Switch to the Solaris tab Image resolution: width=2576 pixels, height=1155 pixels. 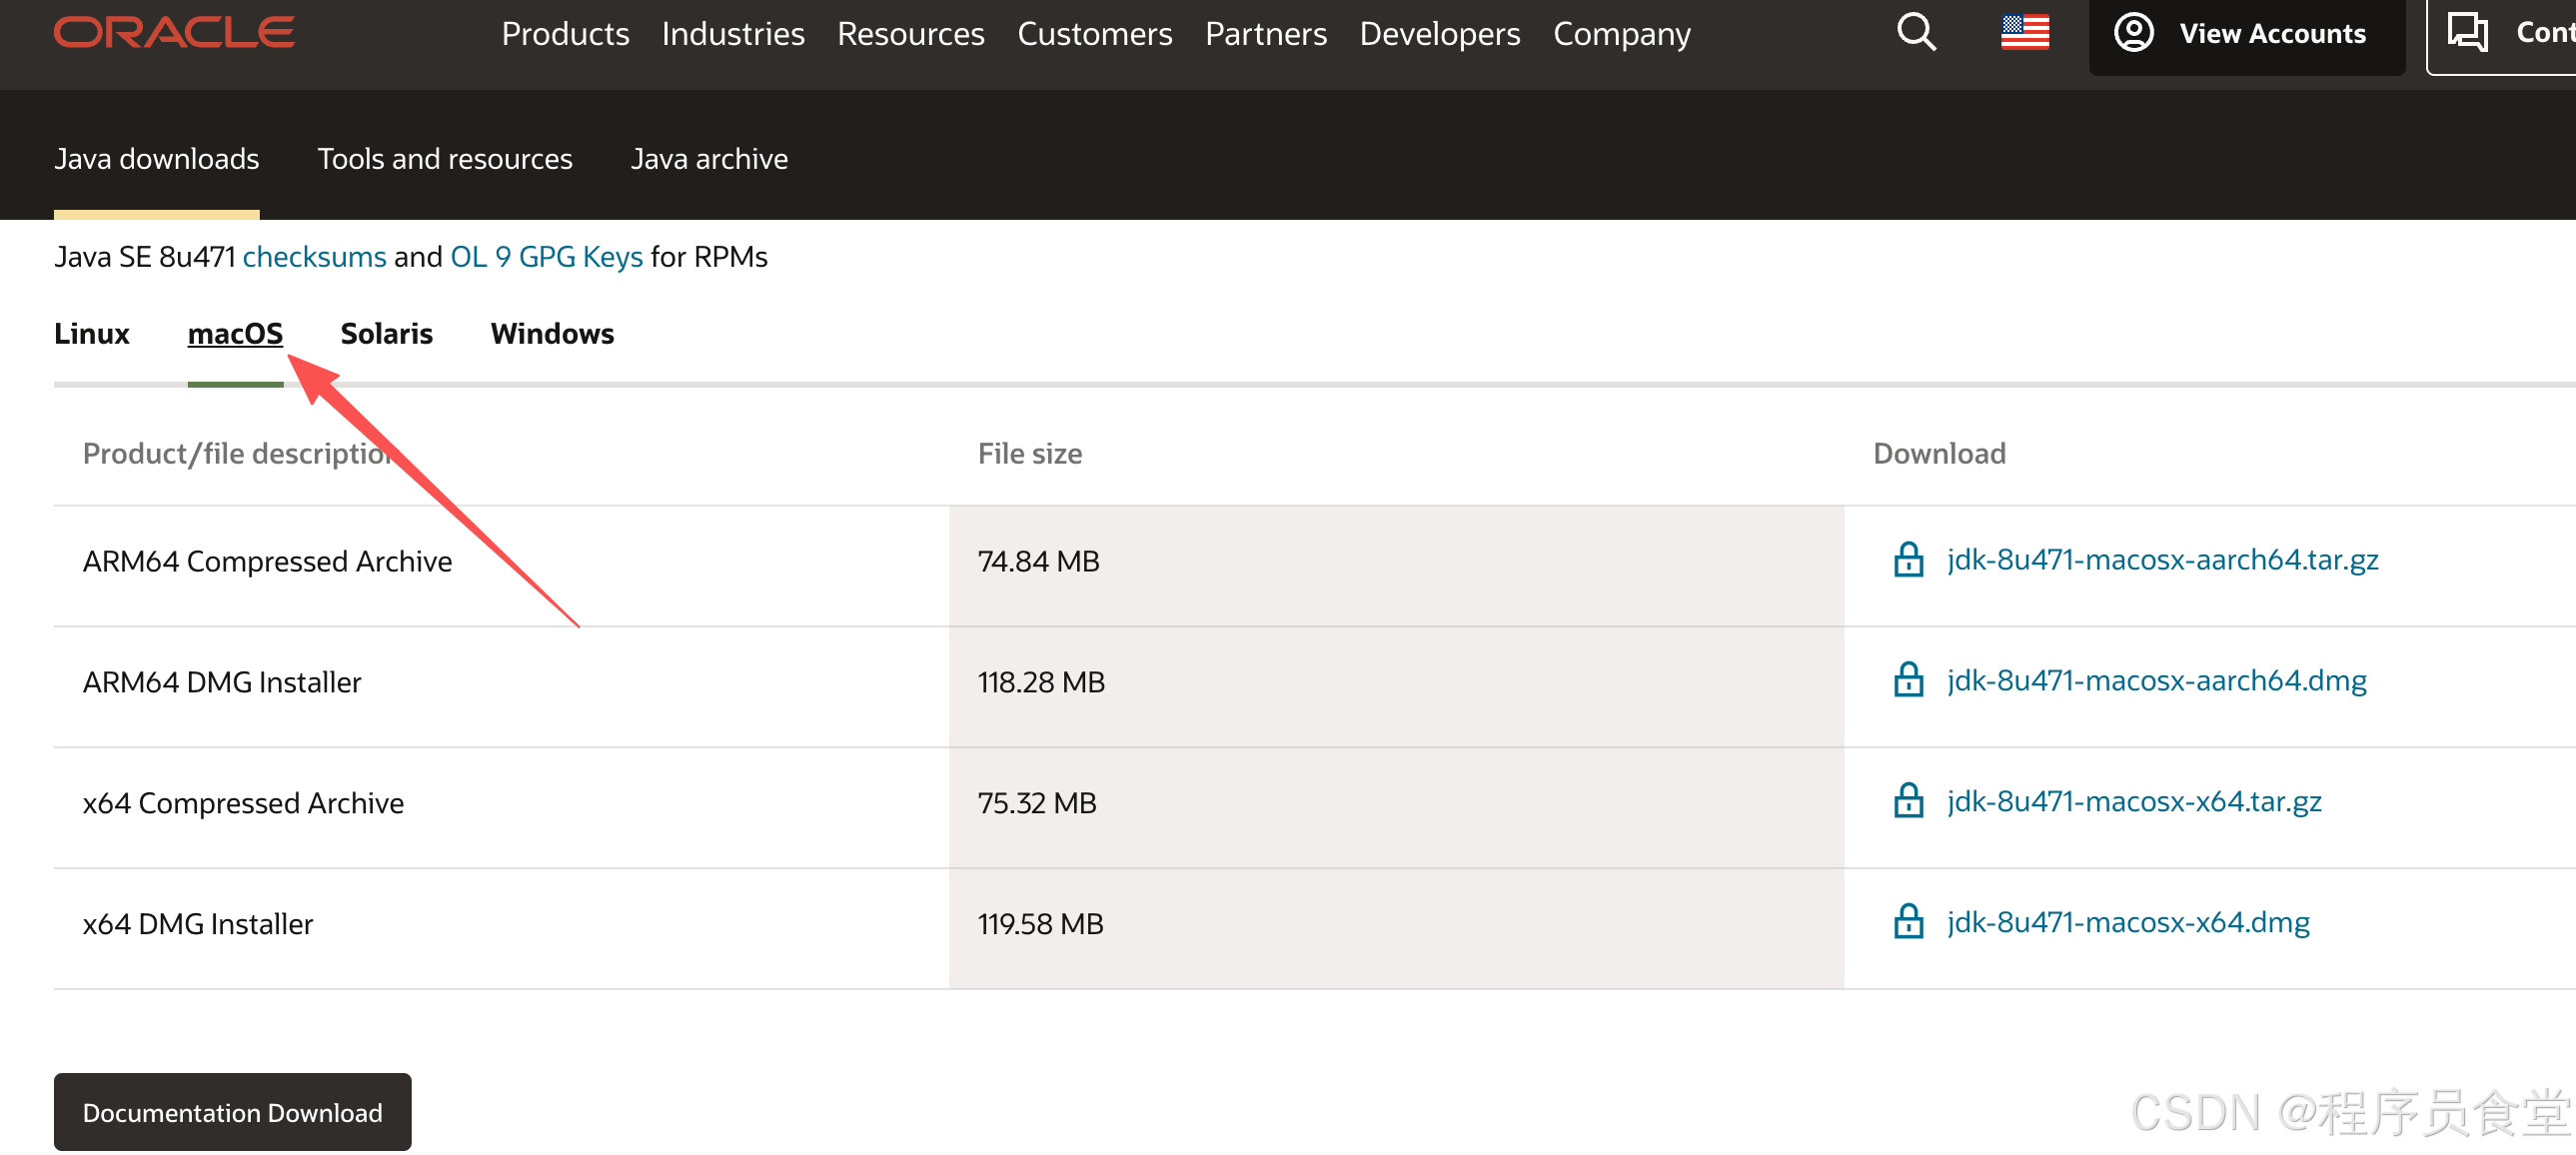[386, 334]
